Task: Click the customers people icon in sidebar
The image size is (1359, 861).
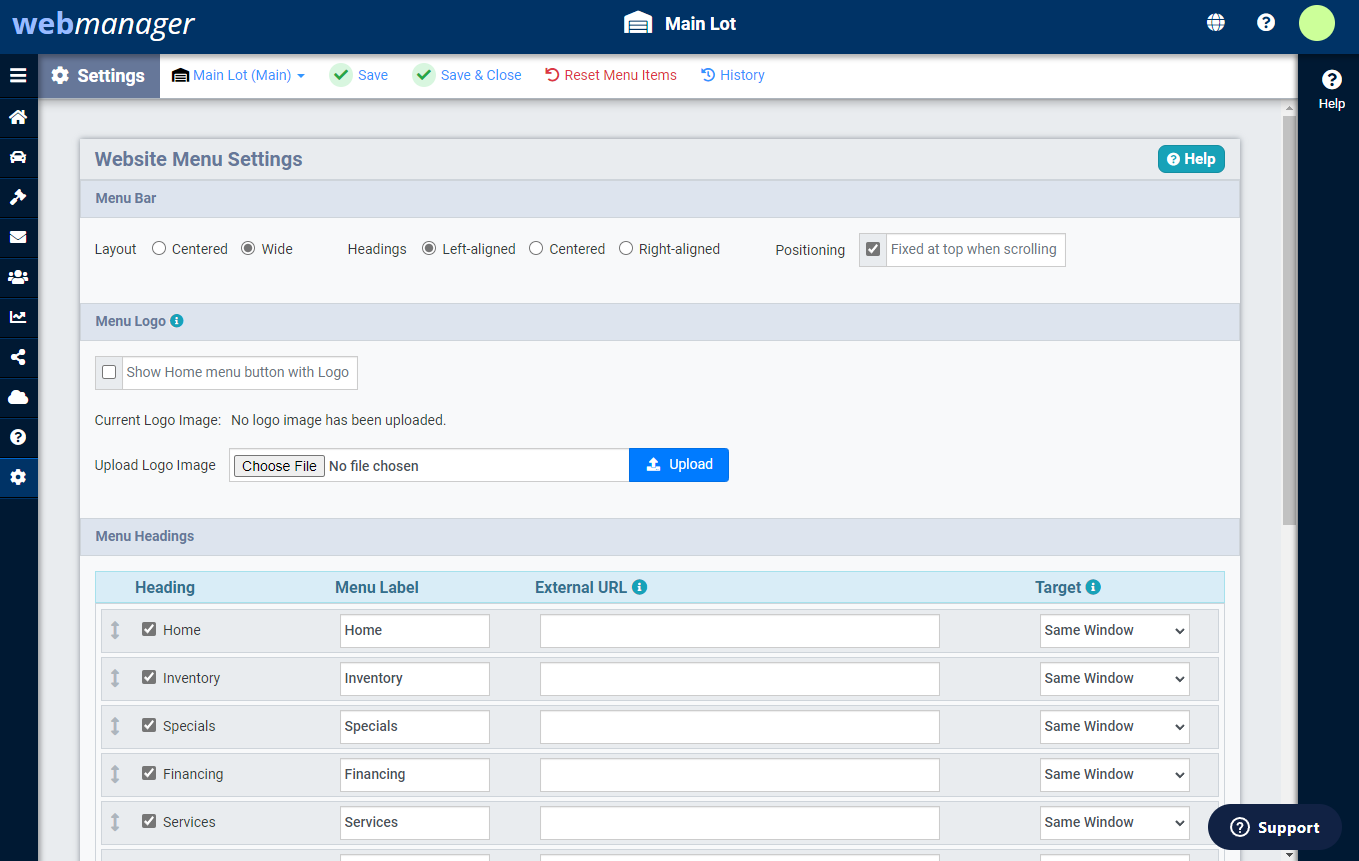Action: 18,278
